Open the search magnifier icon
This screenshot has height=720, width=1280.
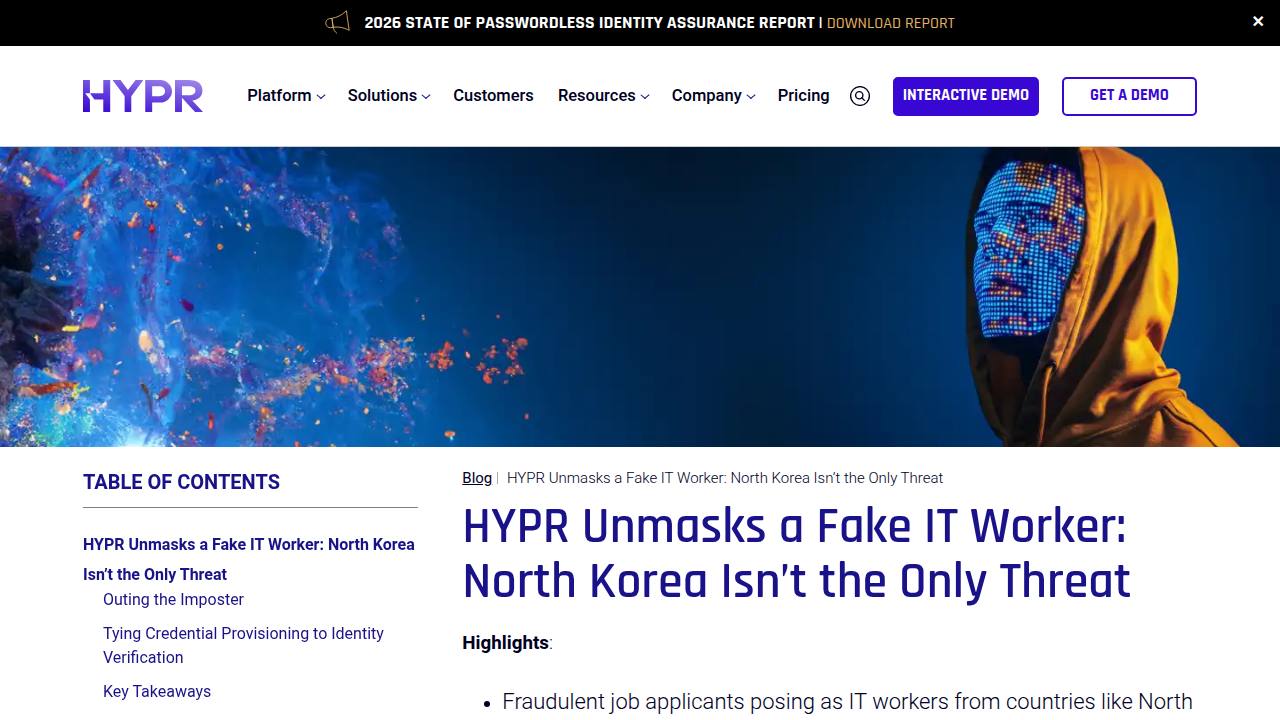[x=860, y=96]
